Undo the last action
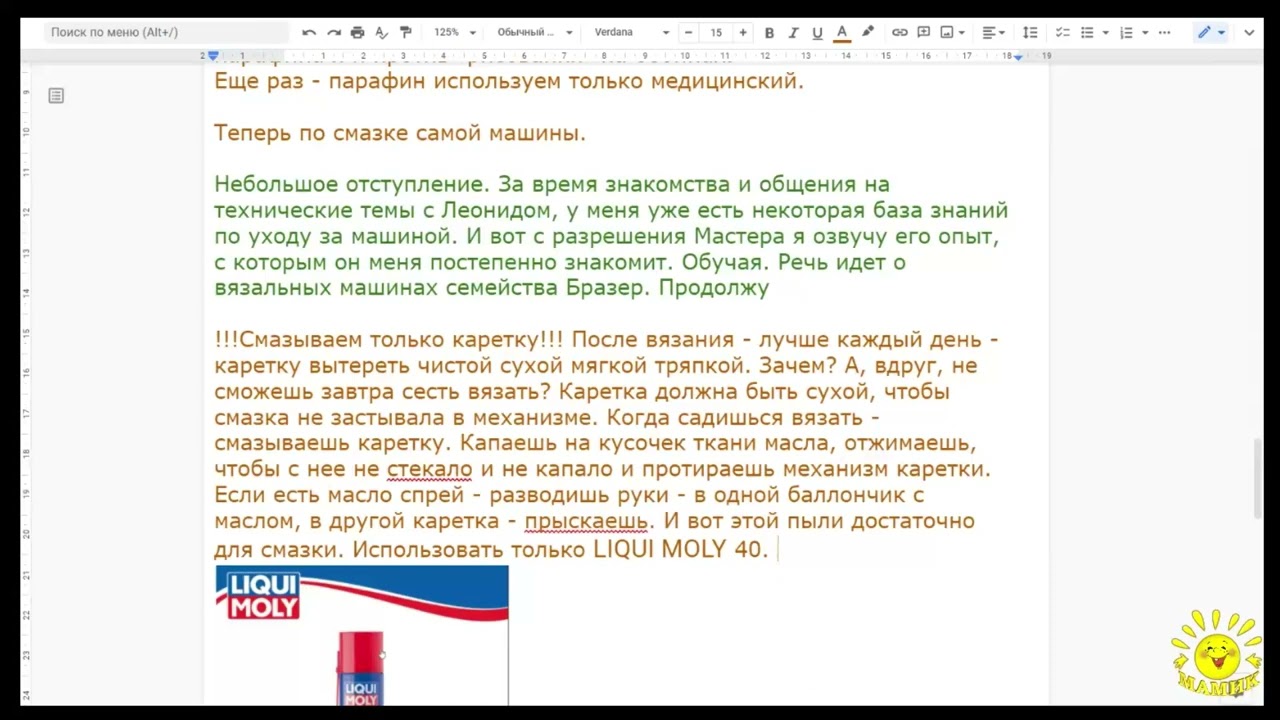The height and width of the screenshot is (720, 1280). coord(309,32)
